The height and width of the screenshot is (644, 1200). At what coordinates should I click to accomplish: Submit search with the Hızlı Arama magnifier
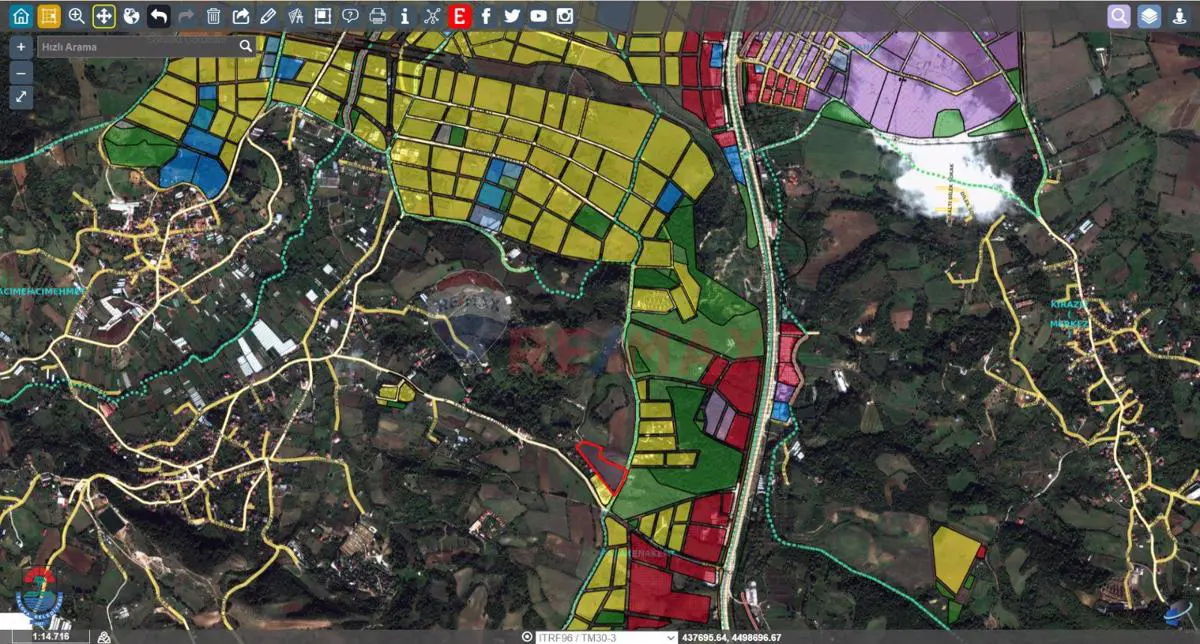246,46
